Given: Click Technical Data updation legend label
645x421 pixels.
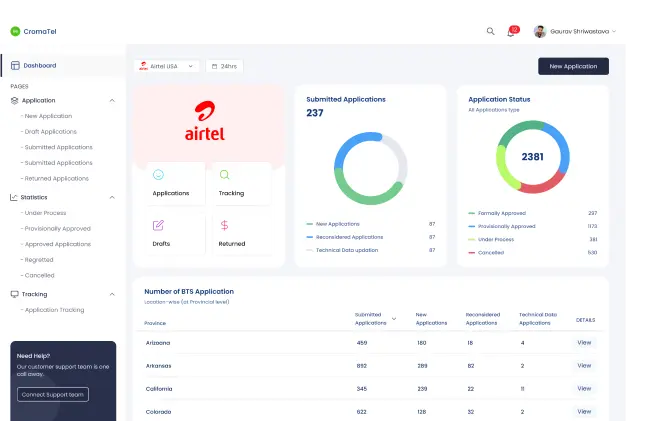Looking at the screenshot, I should [x=347, y=250].
